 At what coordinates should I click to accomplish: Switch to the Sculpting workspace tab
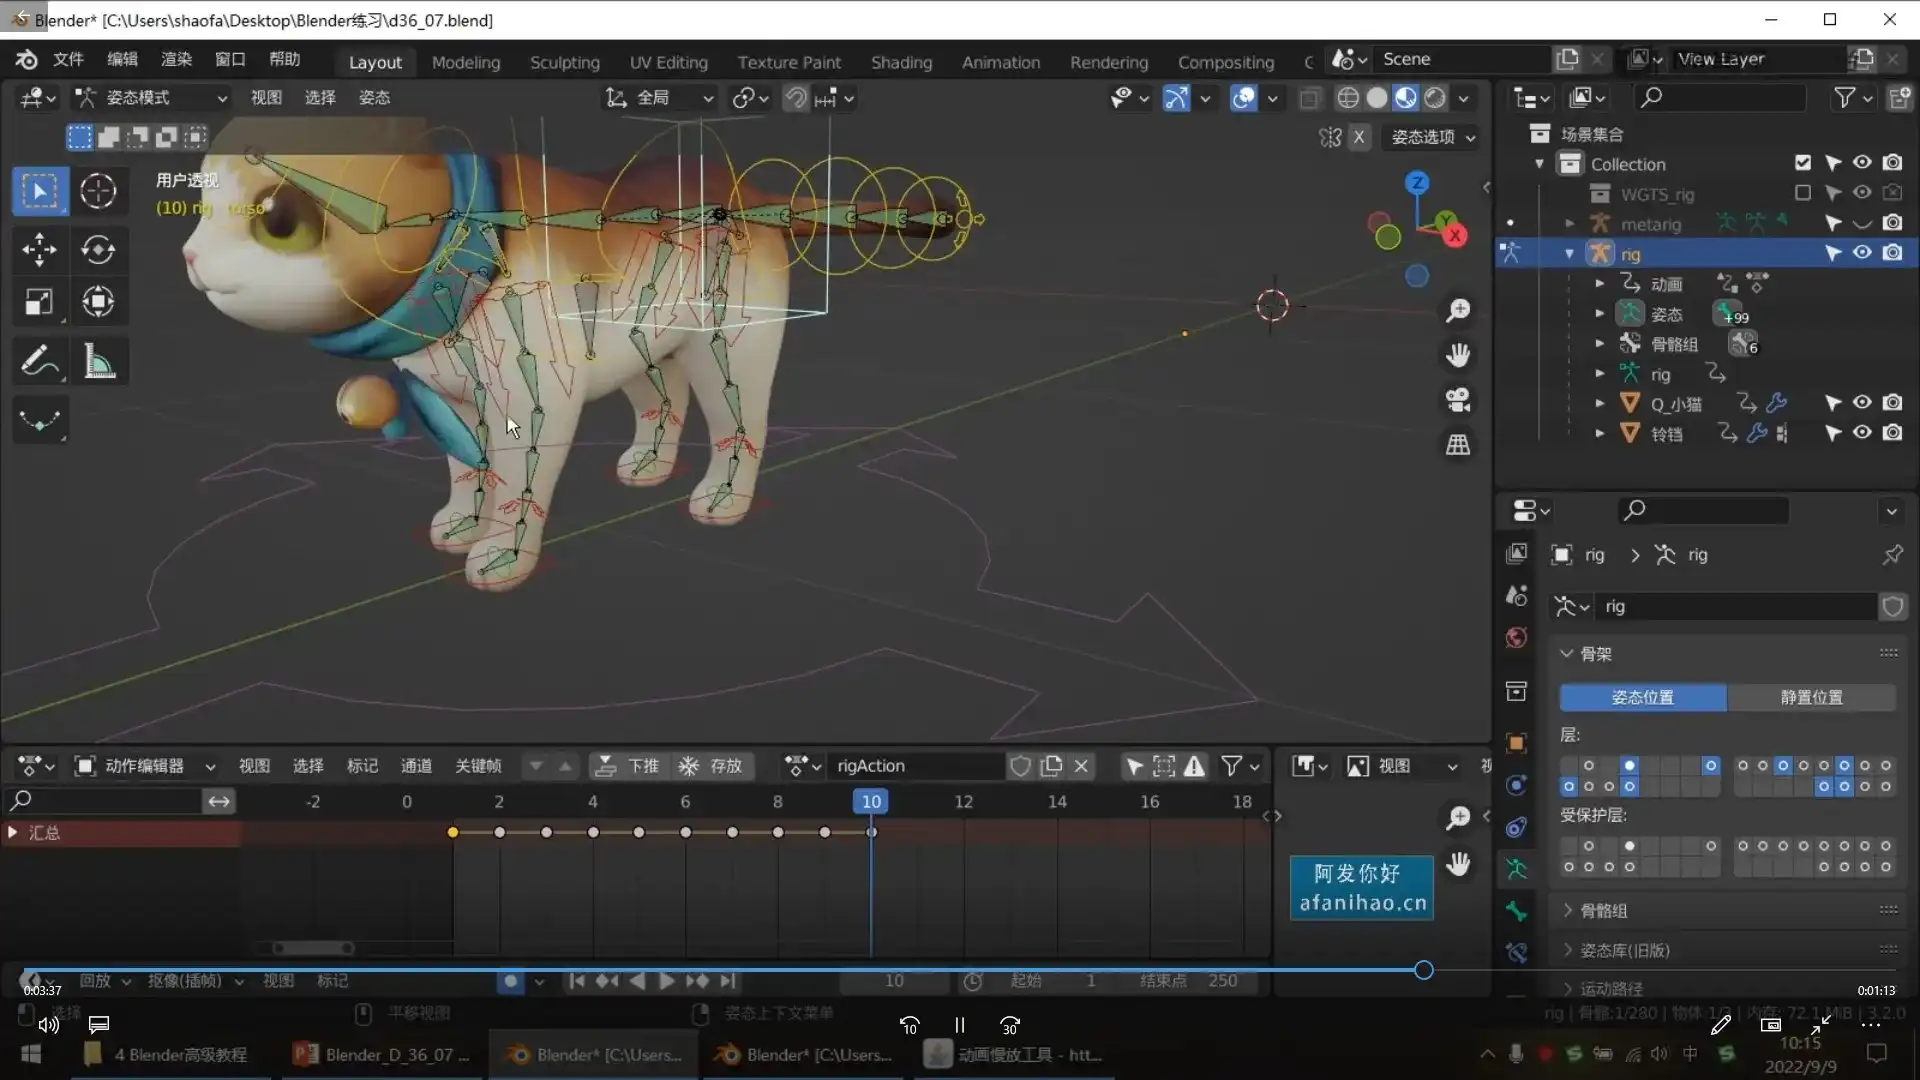[x=564, y=62]
